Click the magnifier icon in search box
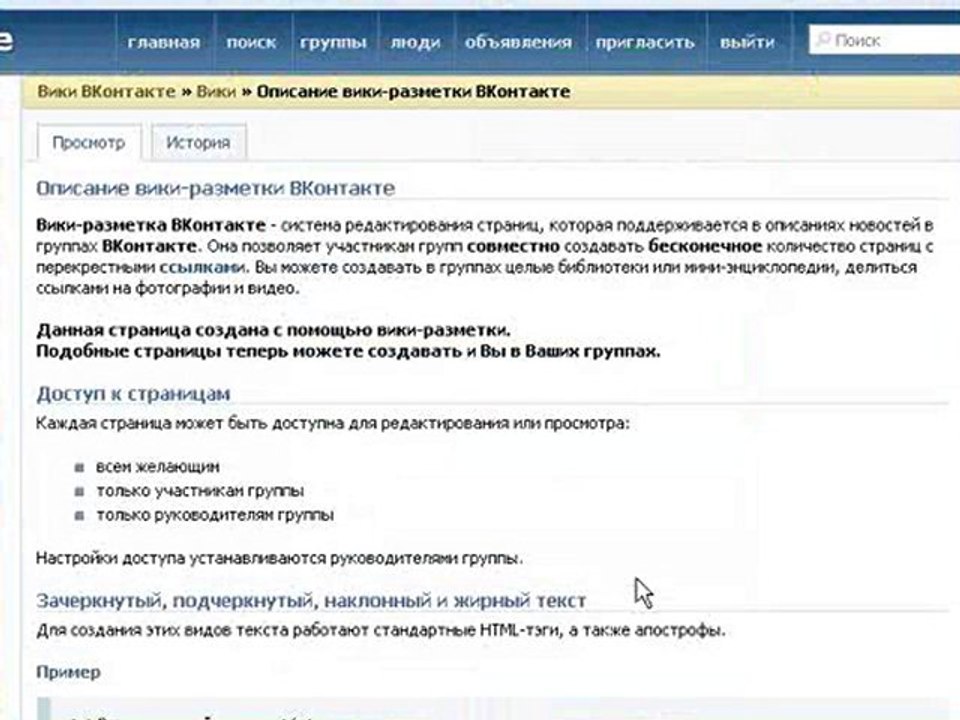The width and height of the screenshot is (960, 720). coord(823,40)
